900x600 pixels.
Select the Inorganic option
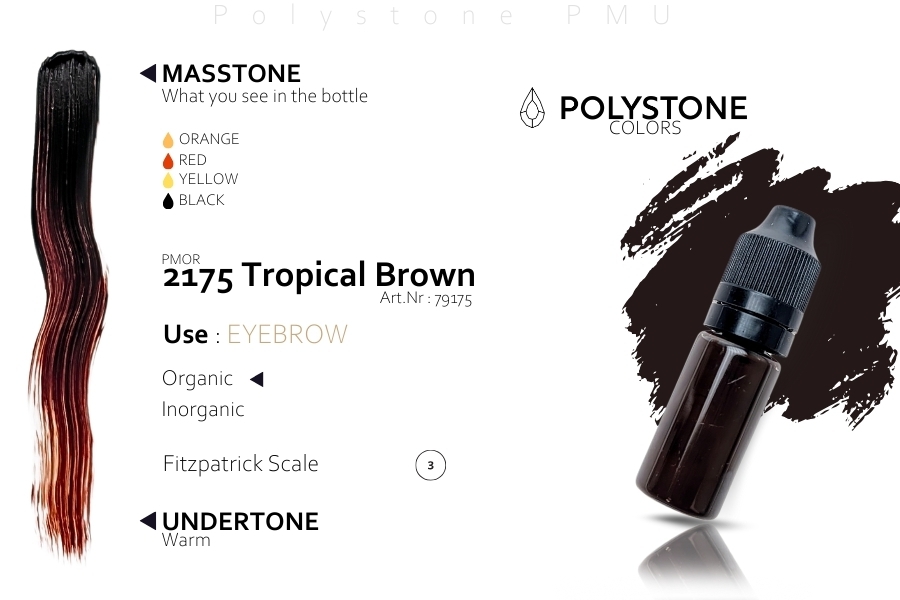pos(203,409)
